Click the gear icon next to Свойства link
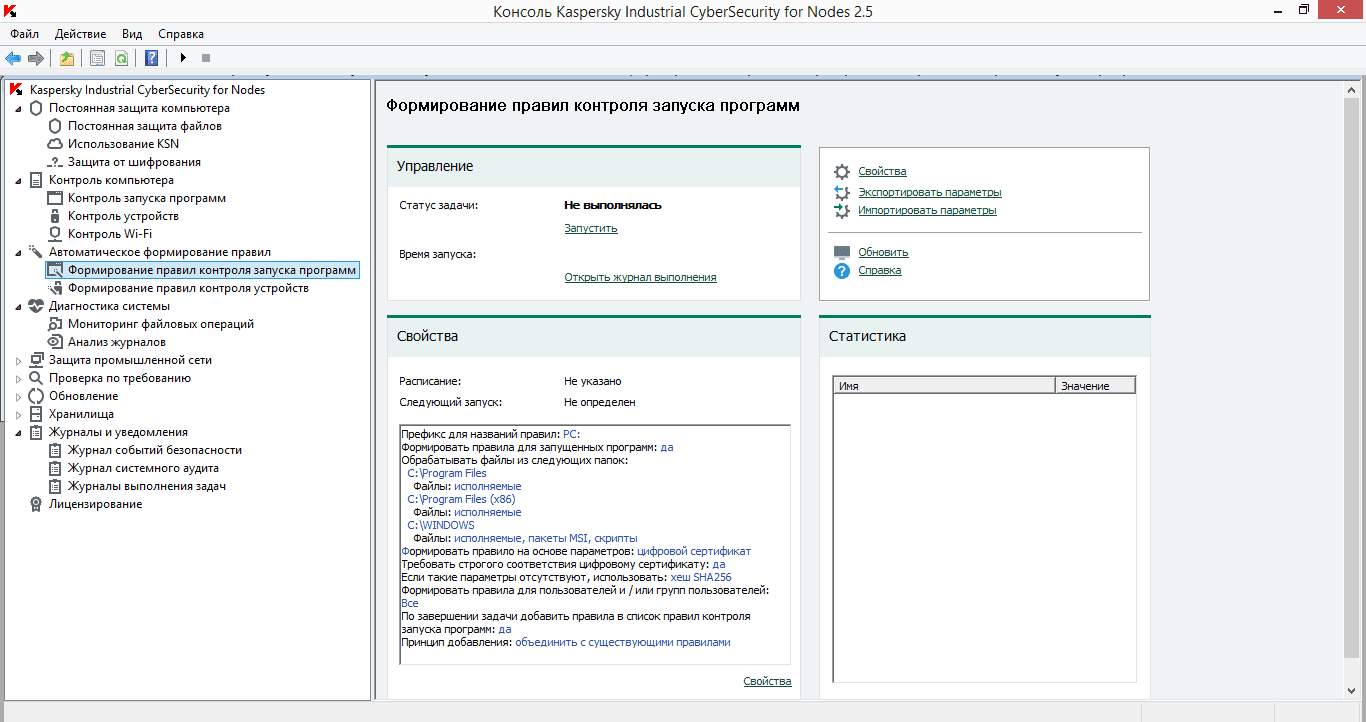The width and height of the screenshot is (1366, 722). (842, 172)
